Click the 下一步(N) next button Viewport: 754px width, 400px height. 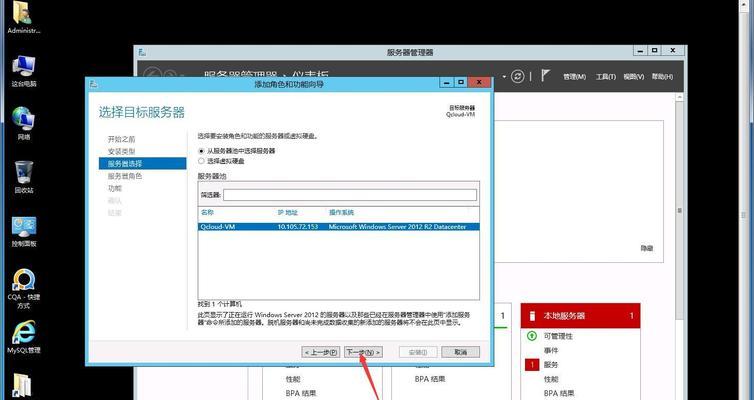pos(364,352)
